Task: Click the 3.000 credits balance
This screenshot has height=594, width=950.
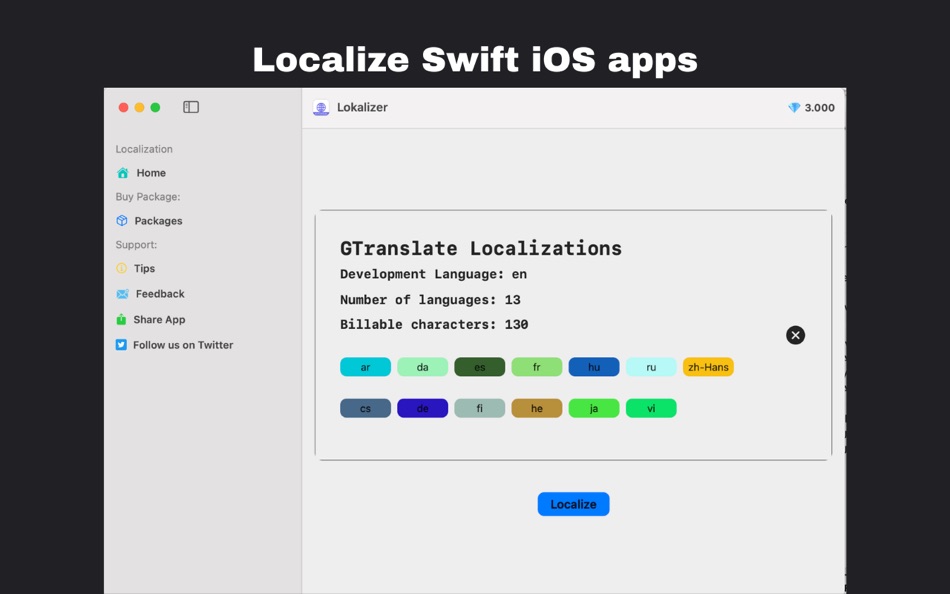Action: point(819,108)
